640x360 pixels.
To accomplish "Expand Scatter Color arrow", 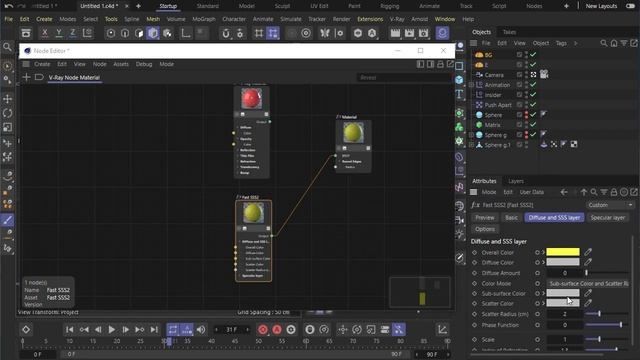I will [543, 303].
